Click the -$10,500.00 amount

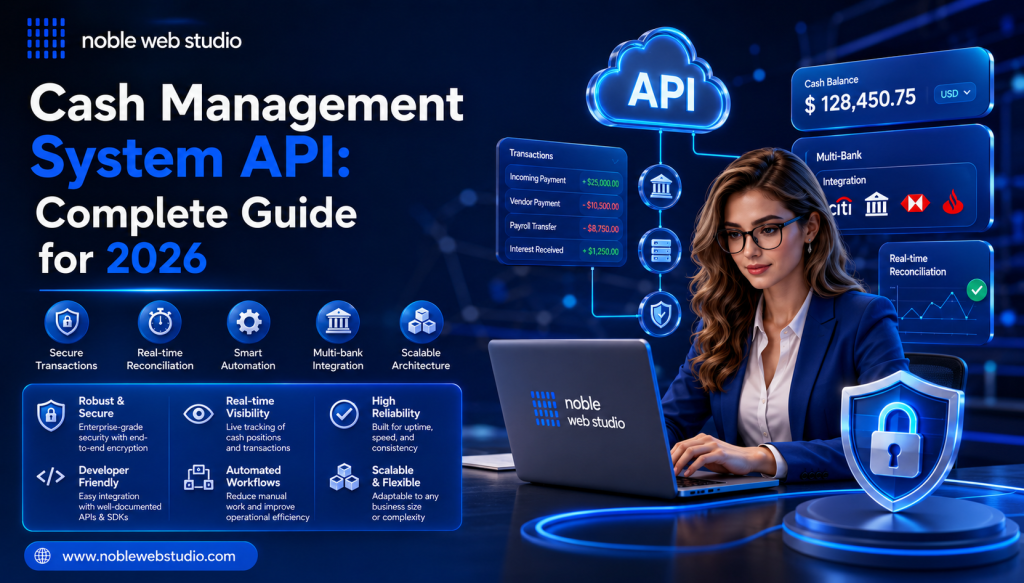pos(600,206)
